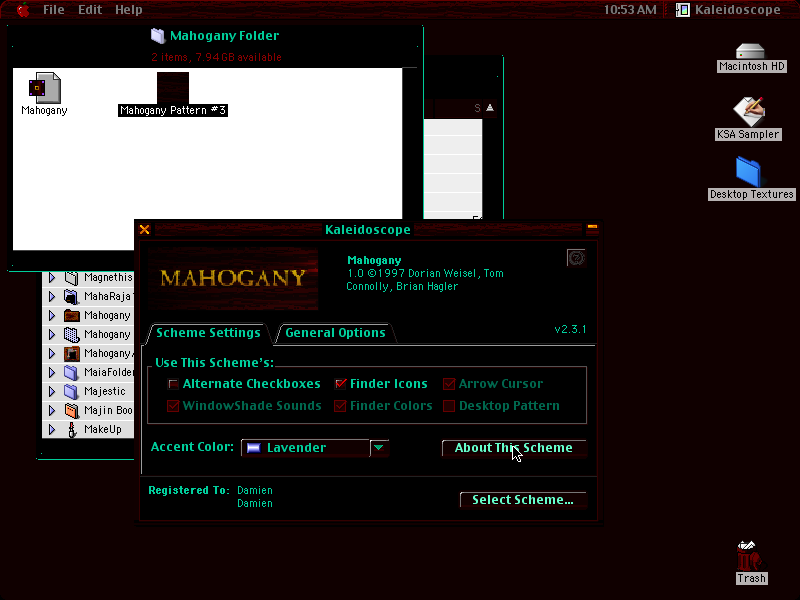The height and width of the screenshot is (600, 800).
Task: Click the 10:53 AM menu bar clock
Action: (x=630, y=10)
